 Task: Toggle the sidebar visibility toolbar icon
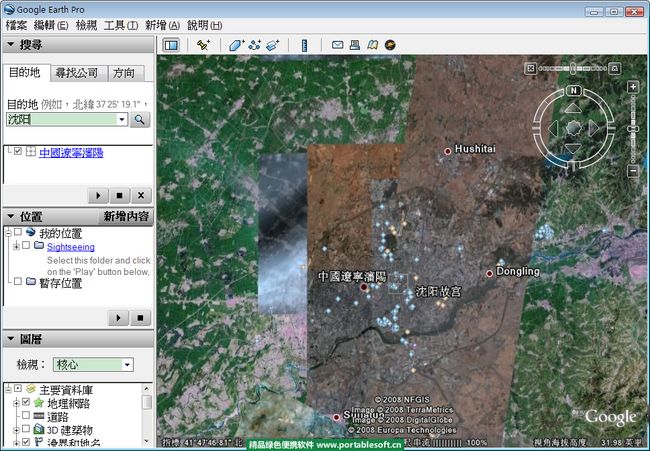tap(171, 45)
